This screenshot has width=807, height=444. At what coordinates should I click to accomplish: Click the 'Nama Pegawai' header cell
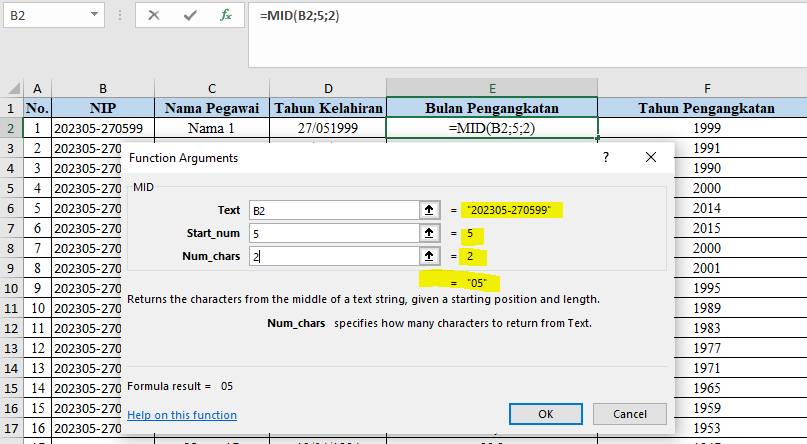coord(212,108)
